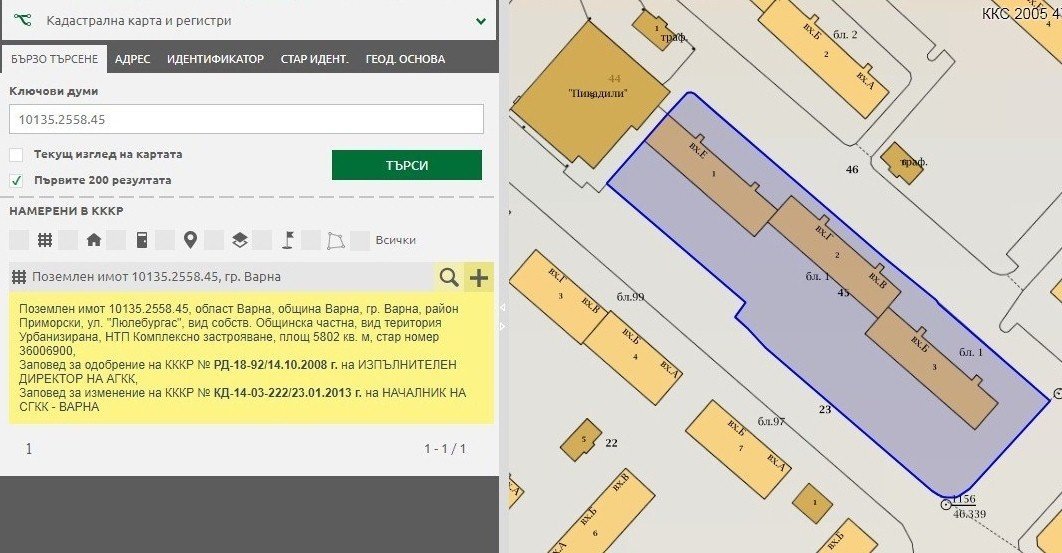Switch to the 'АДРЕС' tab
This screenshot has width=1062, height=553.
pos(132,59)
